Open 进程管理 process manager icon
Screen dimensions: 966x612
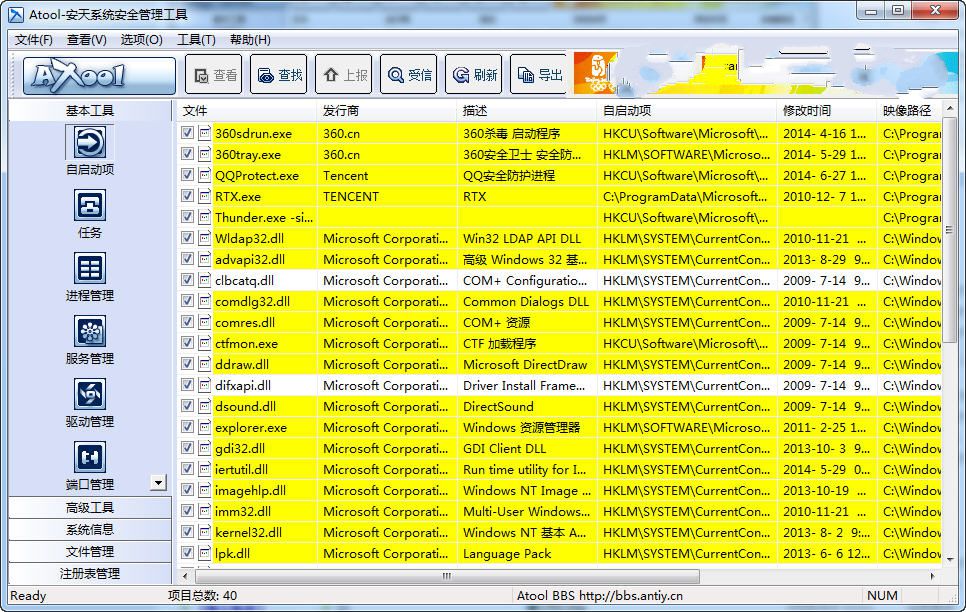coord(89,268)
